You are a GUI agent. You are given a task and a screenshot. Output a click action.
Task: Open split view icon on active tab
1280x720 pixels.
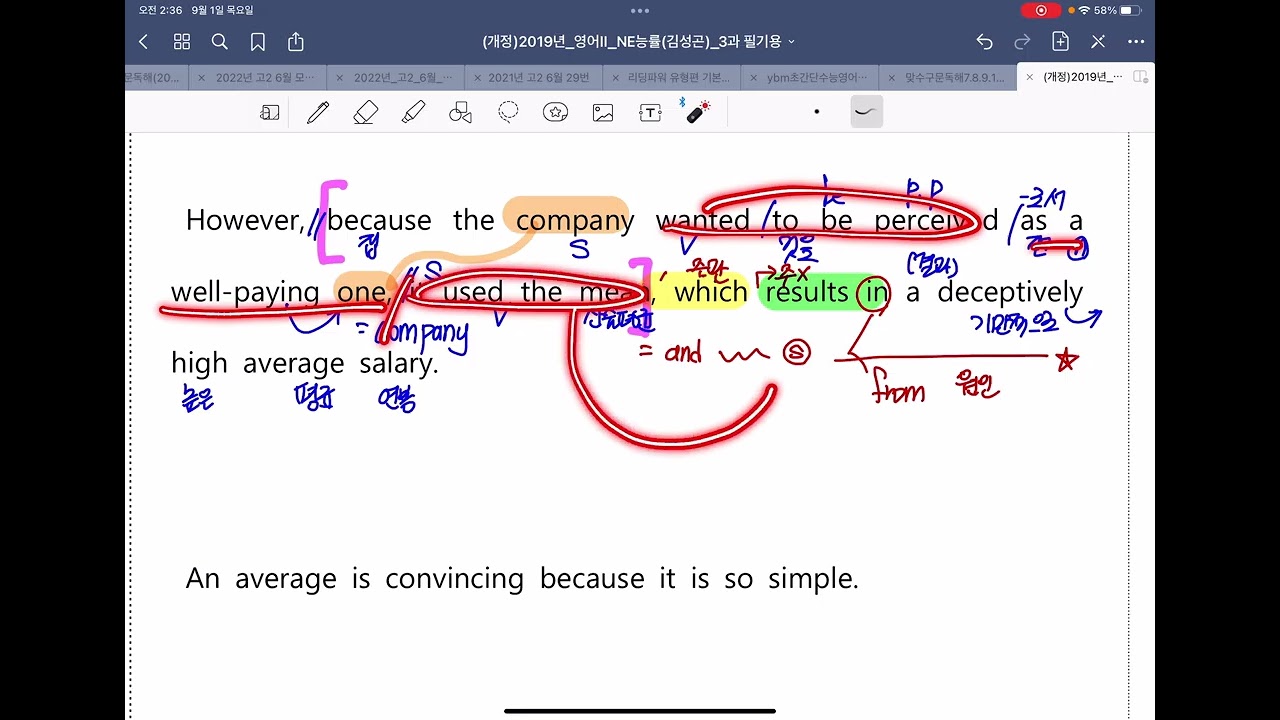click(x=1140, y=77)
